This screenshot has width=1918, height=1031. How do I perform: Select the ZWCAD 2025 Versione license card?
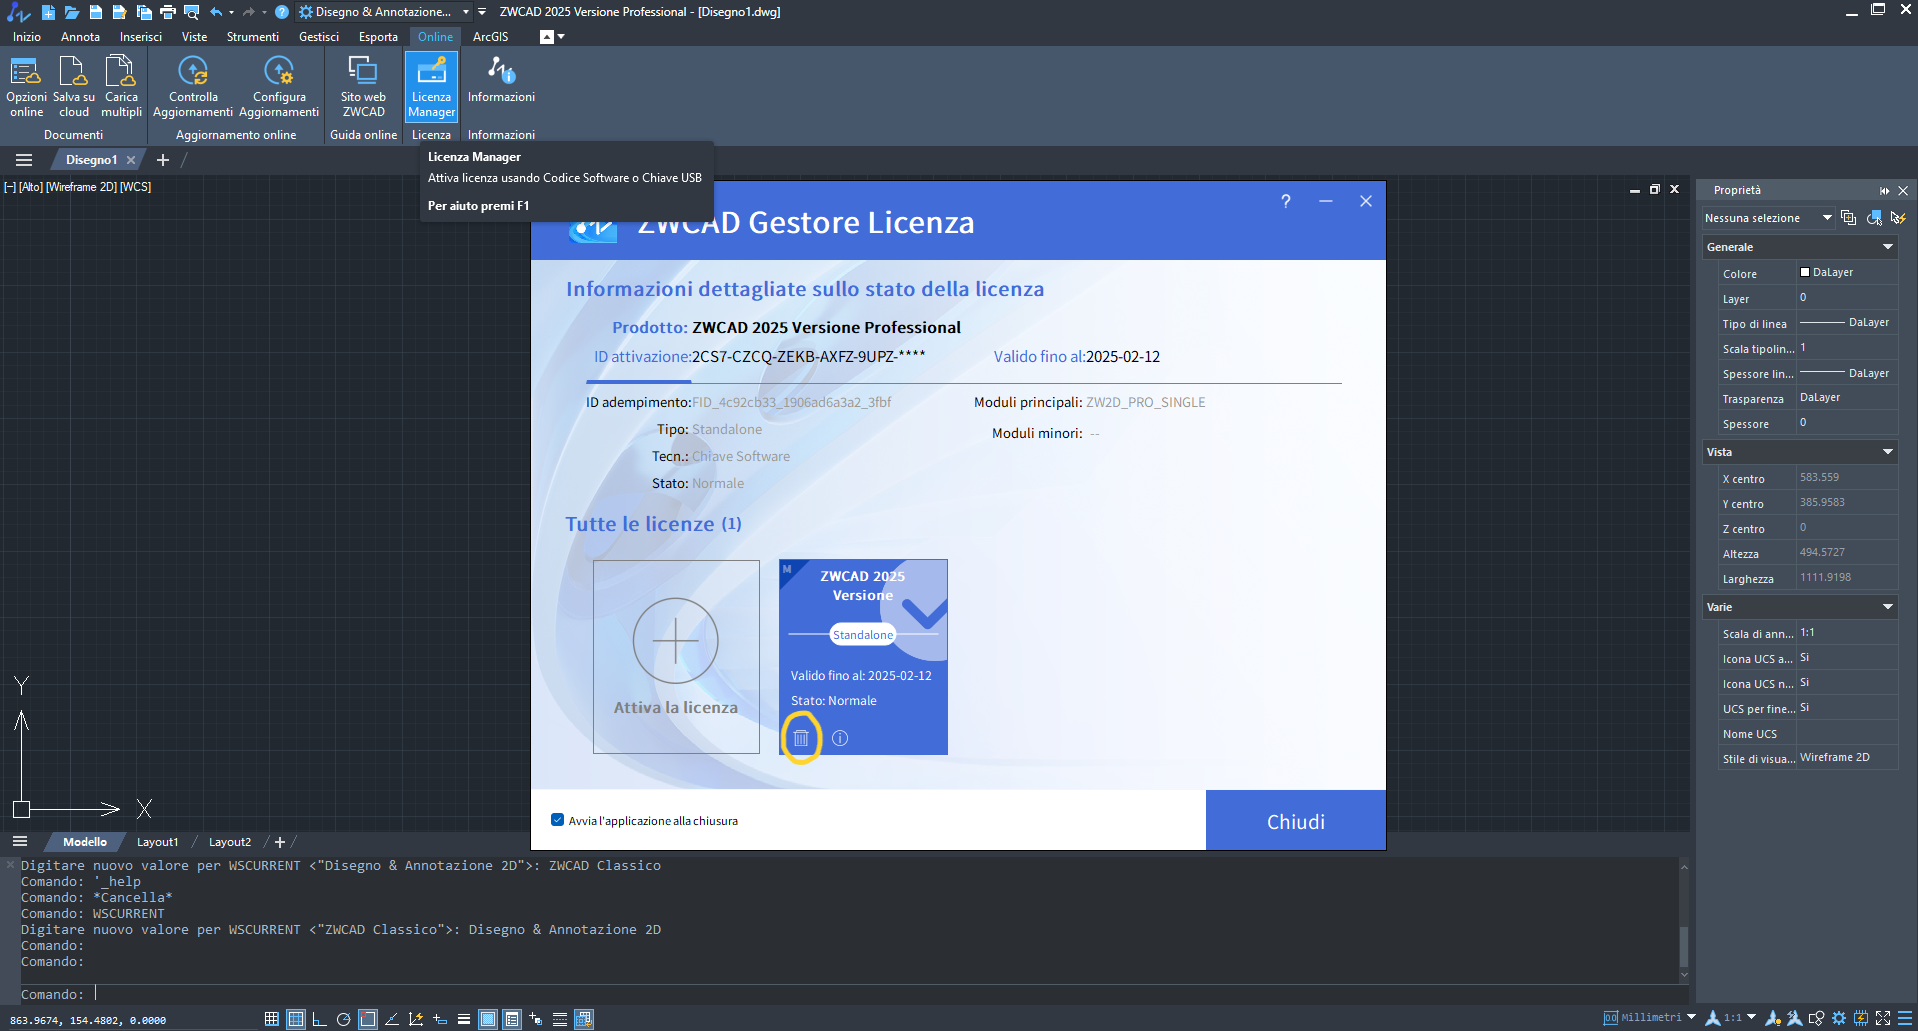(863, 657)
